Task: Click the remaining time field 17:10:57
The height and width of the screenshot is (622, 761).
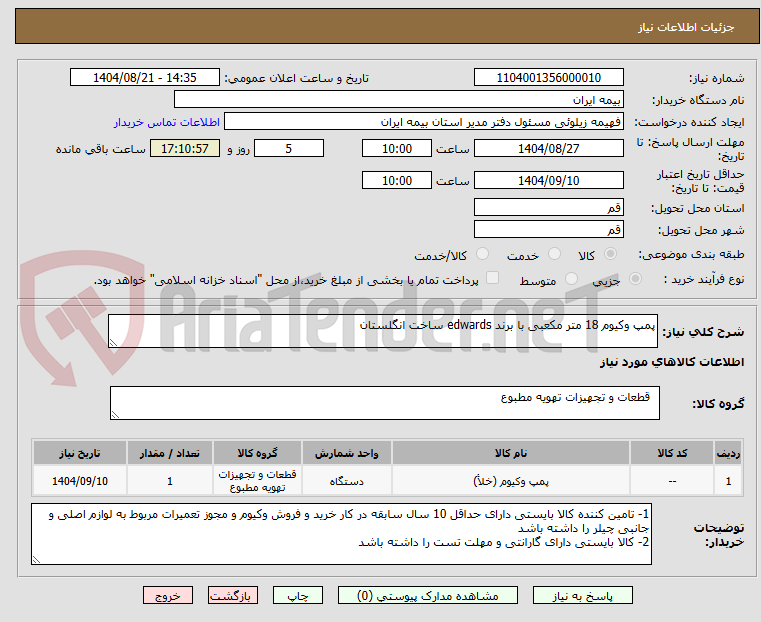Action: tap(185, 148)
